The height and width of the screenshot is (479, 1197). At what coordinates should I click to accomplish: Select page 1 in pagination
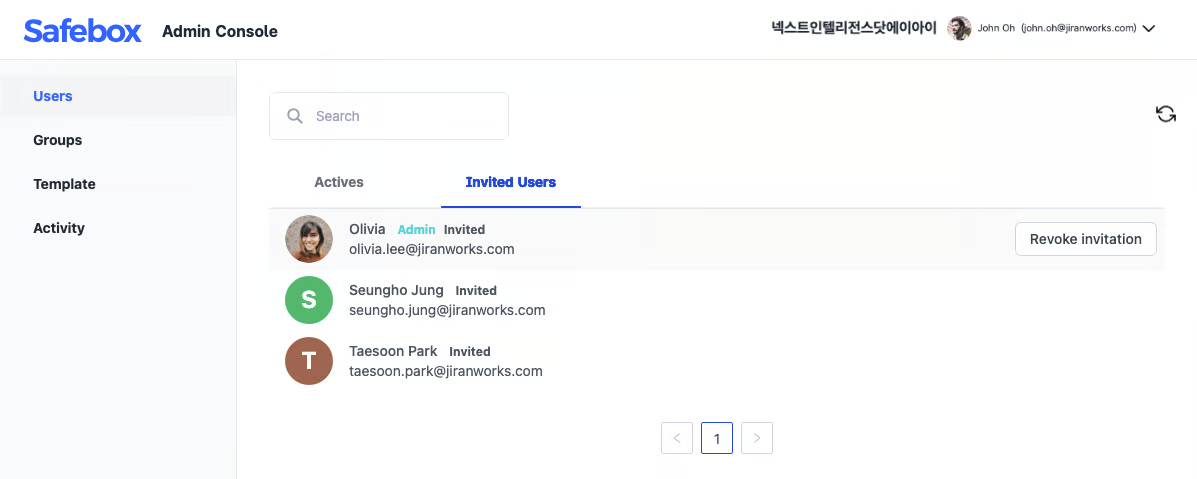(717, 438)
